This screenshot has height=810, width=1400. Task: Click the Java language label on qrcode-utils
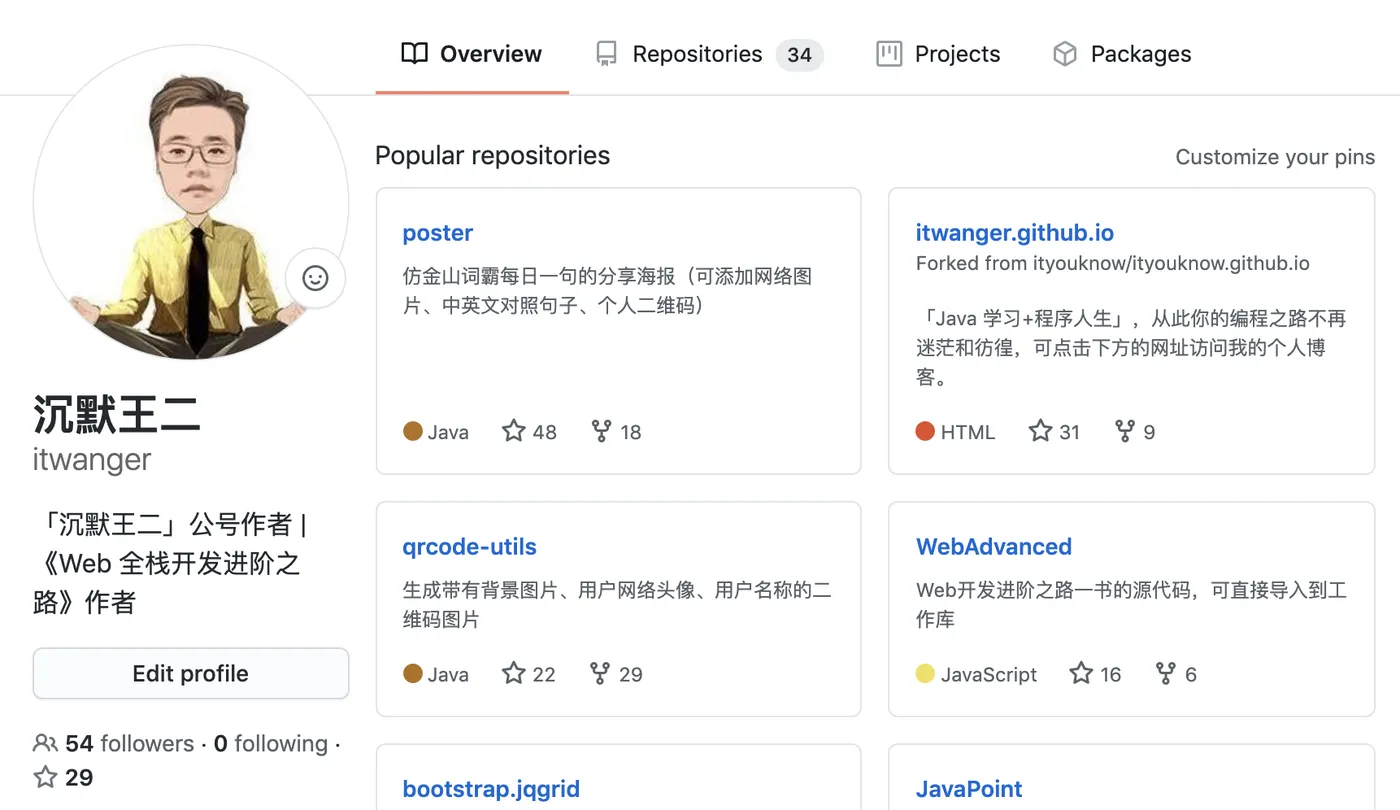click(x=448, y=675)
